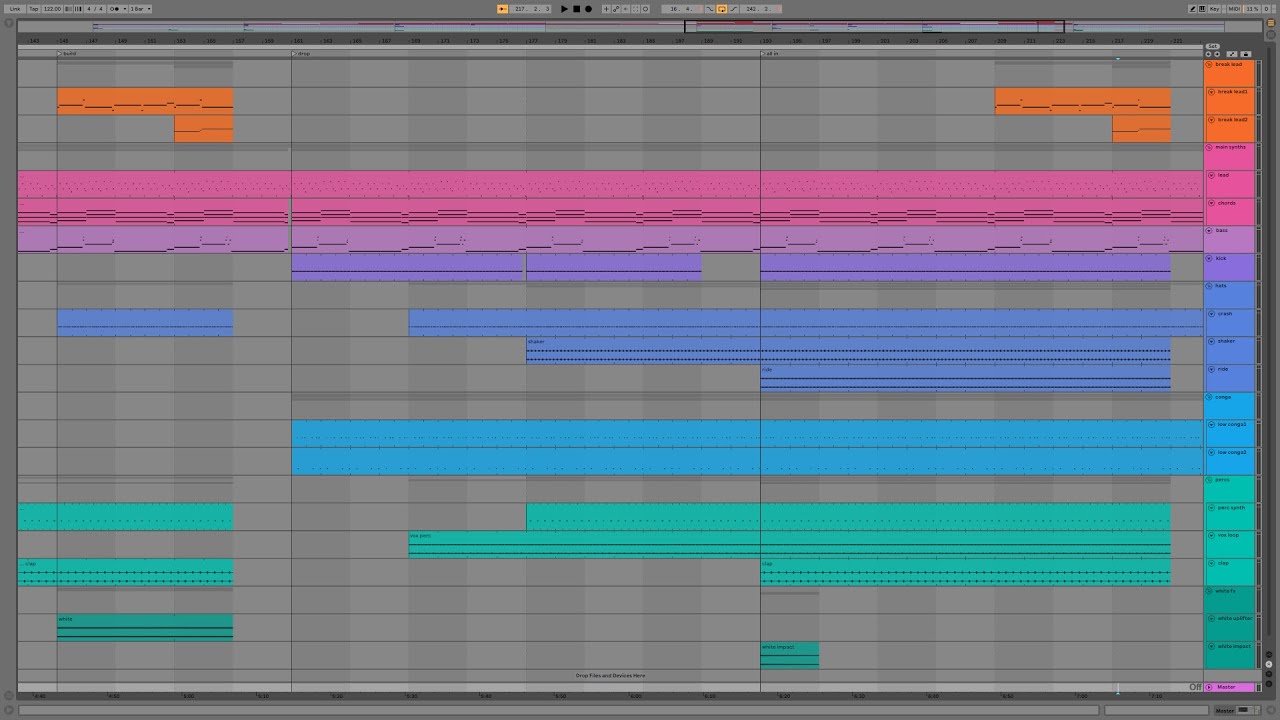Unfold the break lead1 track

coord(1211,92)
